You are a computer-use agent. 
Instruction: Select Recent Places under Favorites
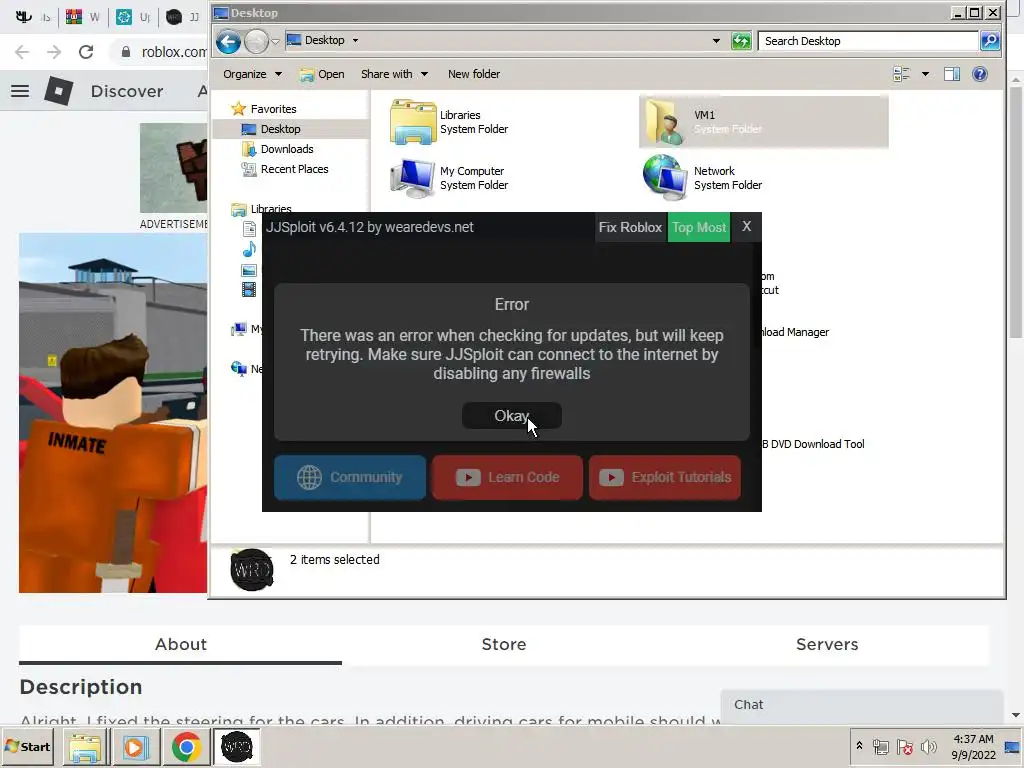pos(285,169)
